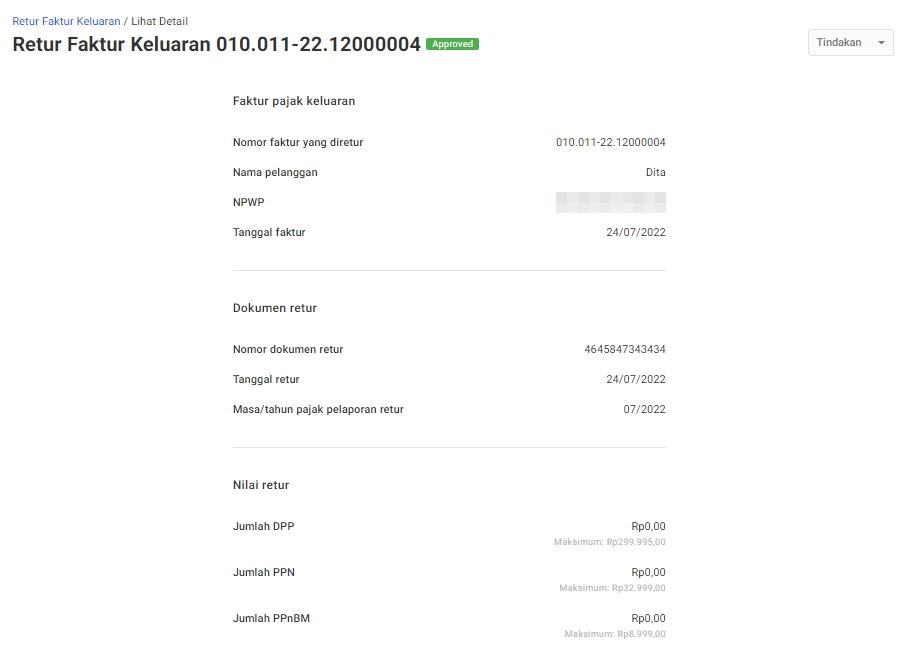Viewport: 899px width, 664px height.
Task: Click the blurred NPWP value
Action: pos(610,202)
